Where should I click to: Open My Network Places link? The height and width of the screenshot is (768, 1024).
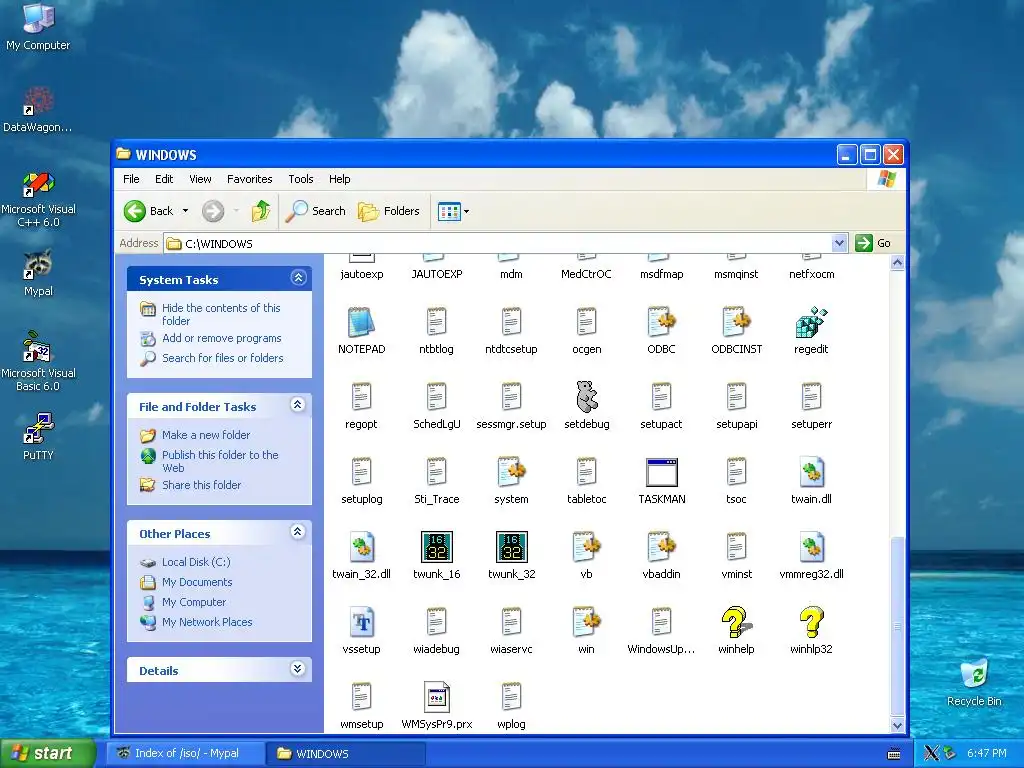[x=207, y=622]
